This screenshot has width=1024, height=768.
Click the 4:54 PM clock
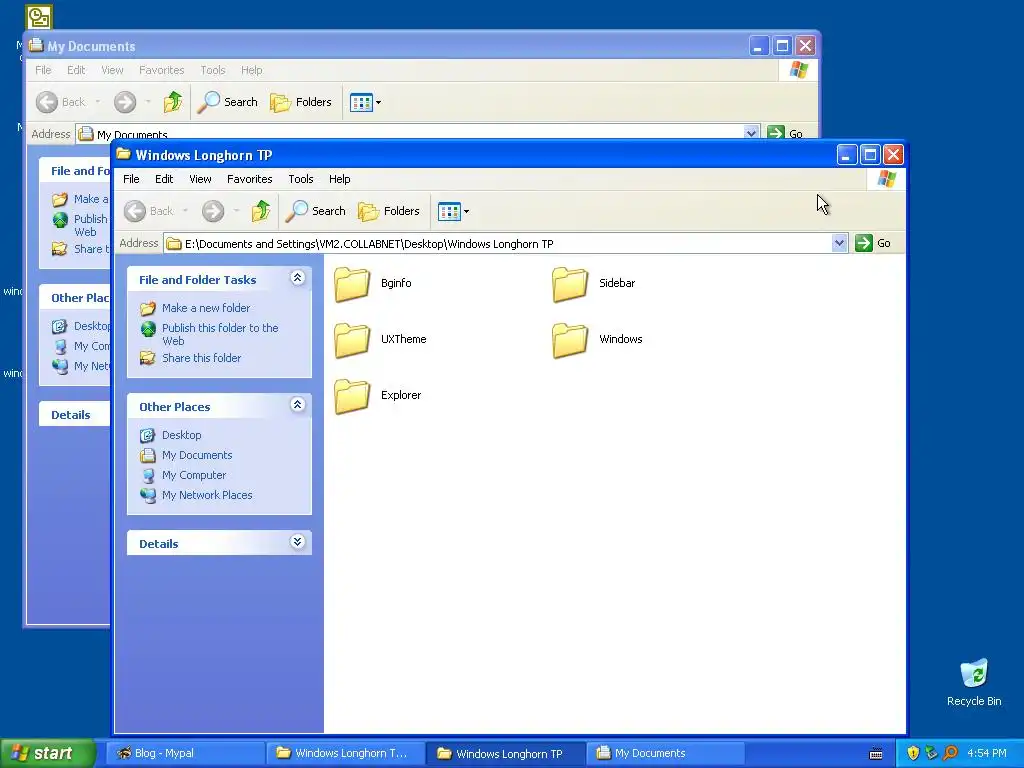pos(987,754)
